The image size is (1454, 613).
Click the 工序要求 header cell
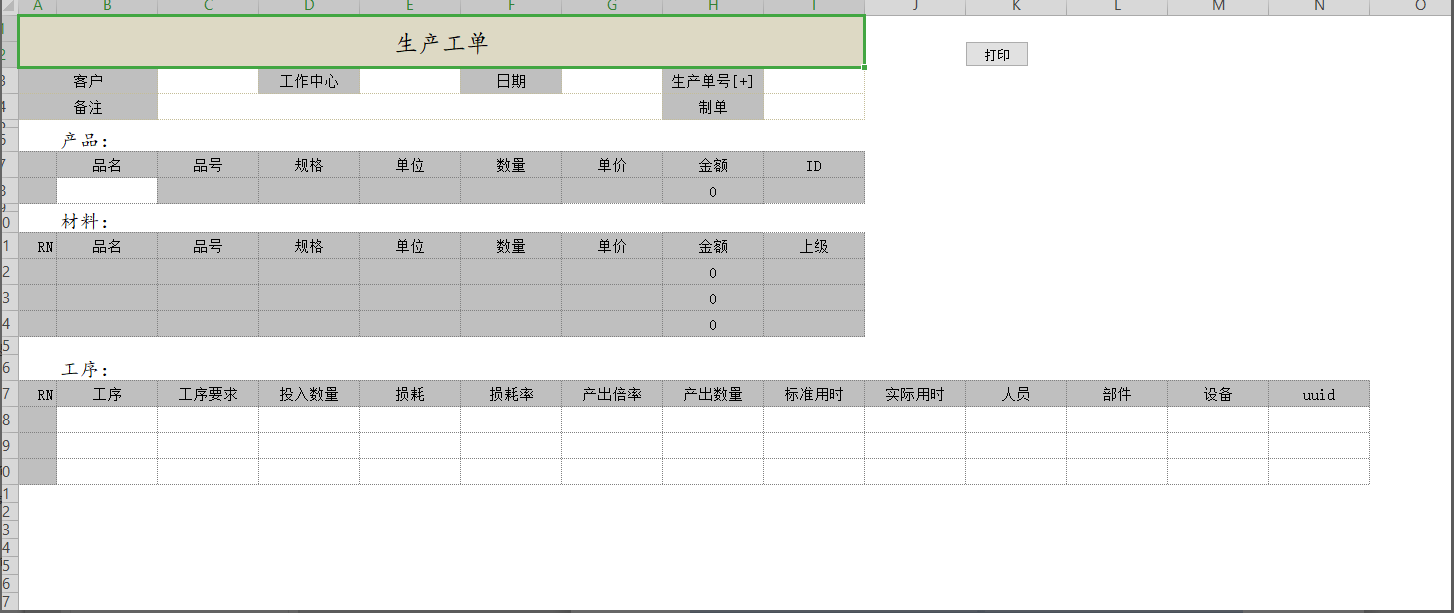click(208, 395)
